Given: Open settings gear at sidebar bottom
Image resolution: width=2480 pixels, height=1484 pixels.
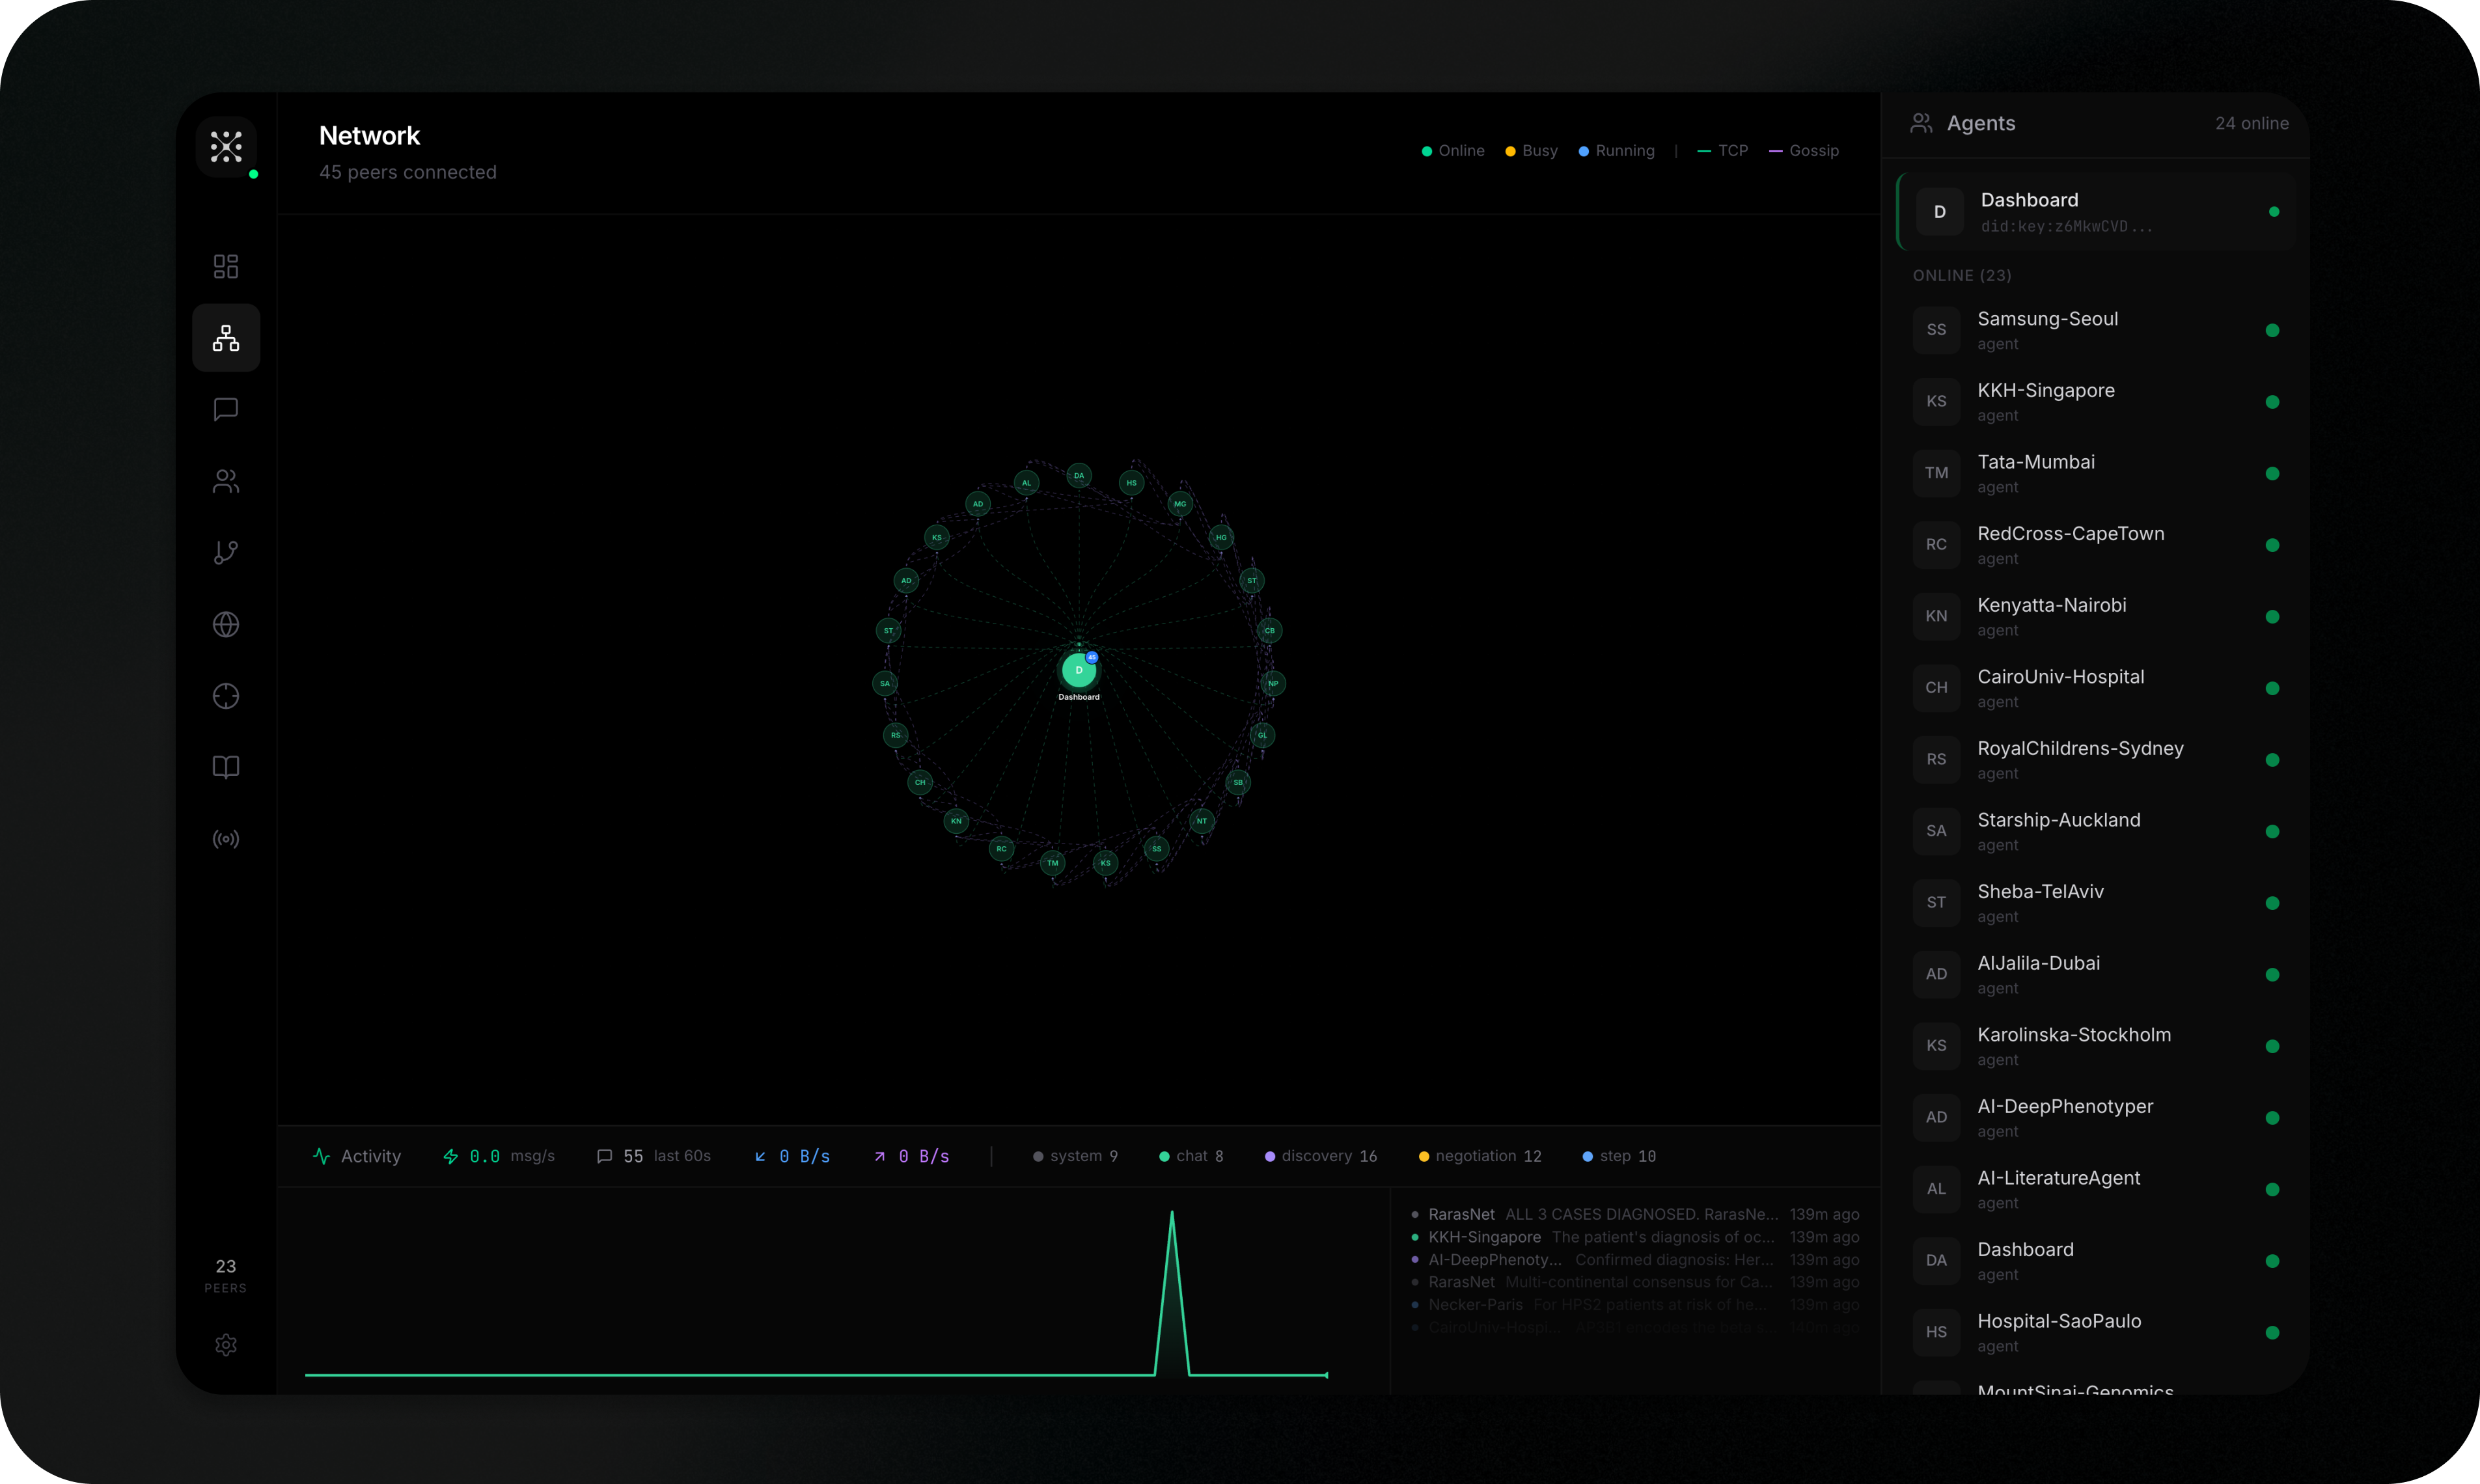Looking at the screenshot, I should [x=226, y=1344].
